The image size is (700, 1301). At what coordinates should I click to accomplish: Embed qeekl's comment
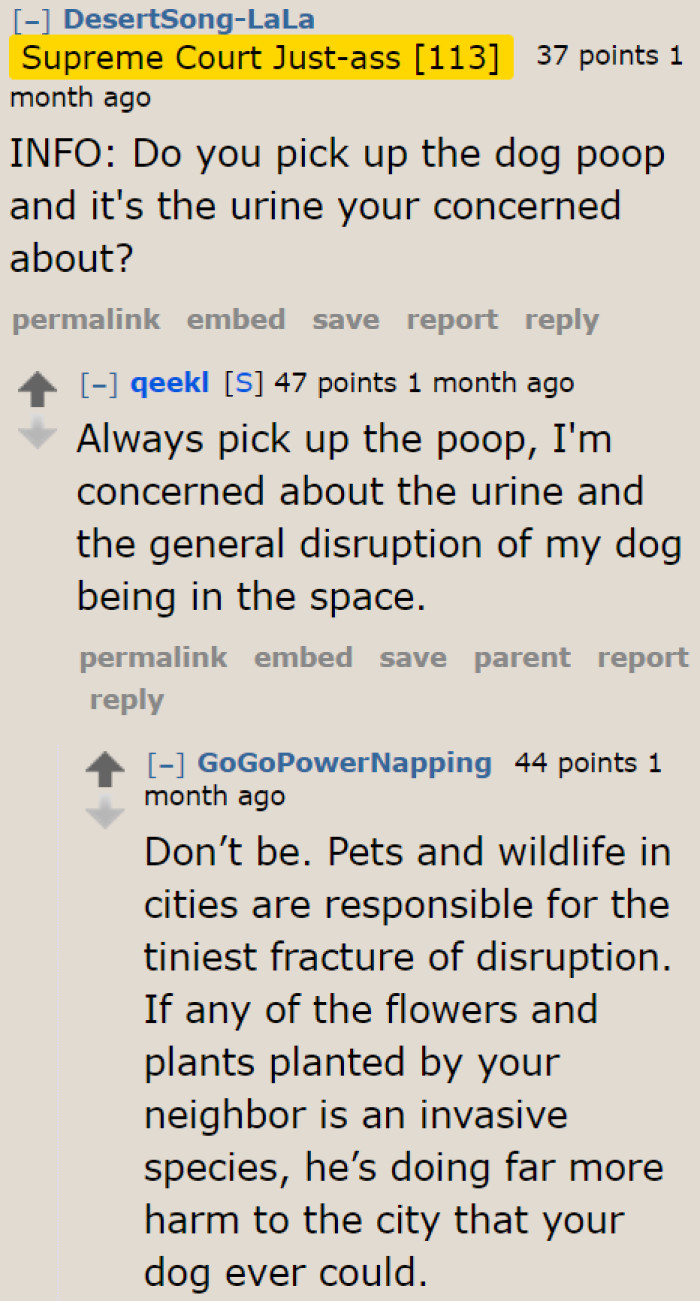(303, 657)
